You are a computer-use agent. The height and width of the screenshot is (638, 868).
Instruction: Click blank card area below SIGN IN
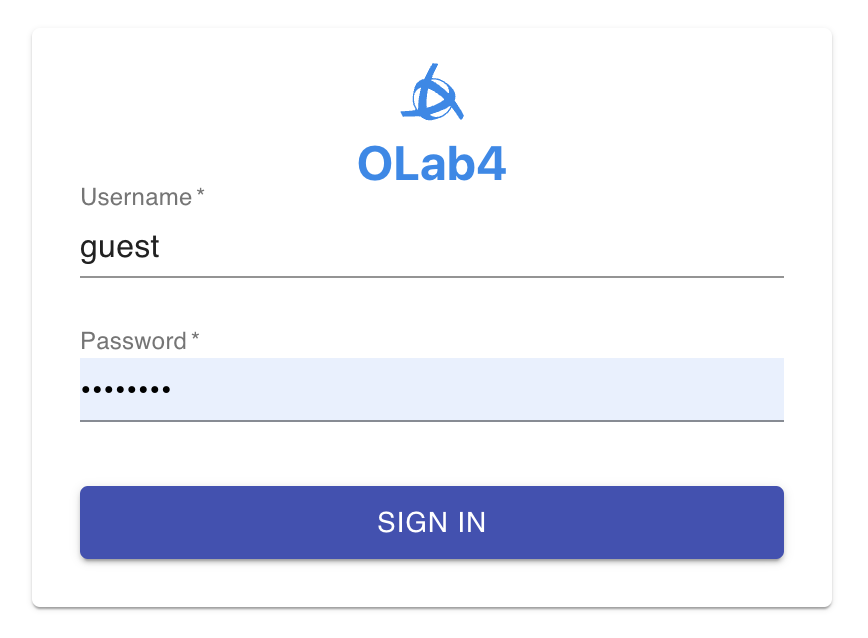[x=432, y=583]
